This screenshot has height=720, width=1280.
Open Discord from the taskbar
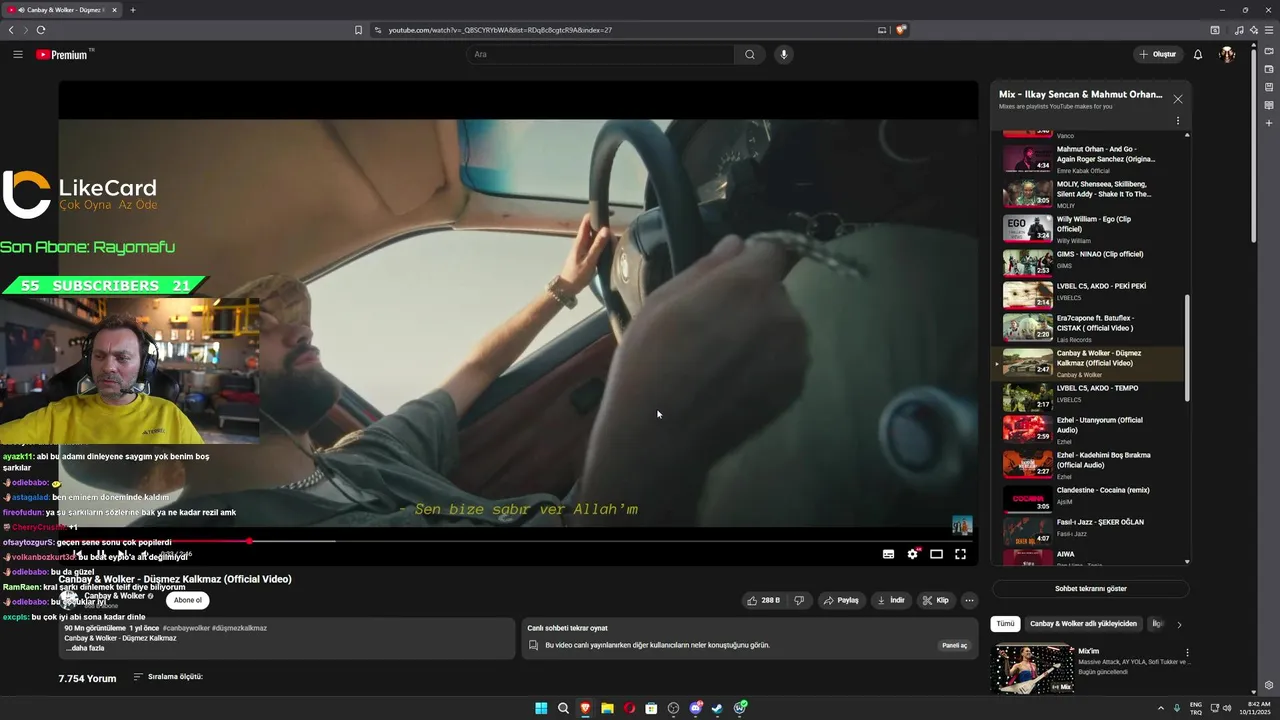(x=695, y=708)
